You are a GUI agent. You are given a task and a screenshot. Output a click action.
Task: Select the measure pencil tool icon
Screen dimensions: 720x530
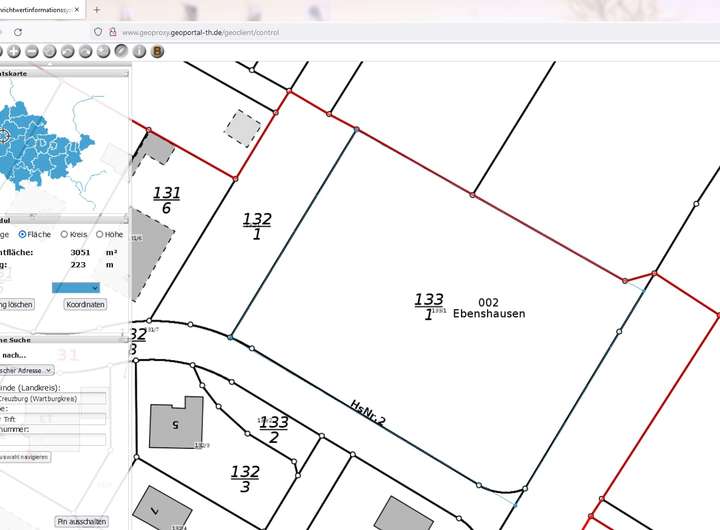tap(121, 51)
